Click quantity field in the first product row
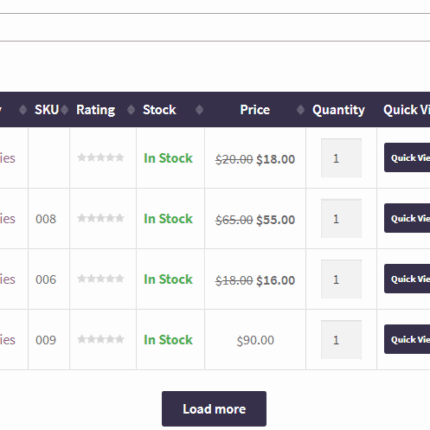The height and width of the screenshot is (430, 430). [x=341, y=158]
